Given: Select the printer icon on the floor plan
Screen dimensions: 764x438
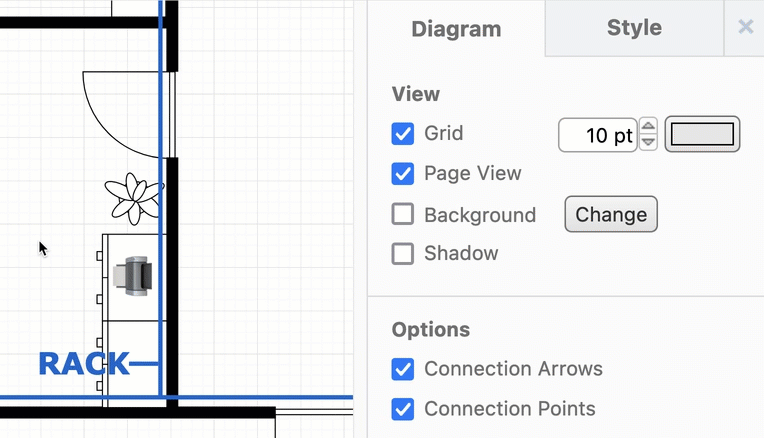Looking at the screenshot, I should coord(133,276).
